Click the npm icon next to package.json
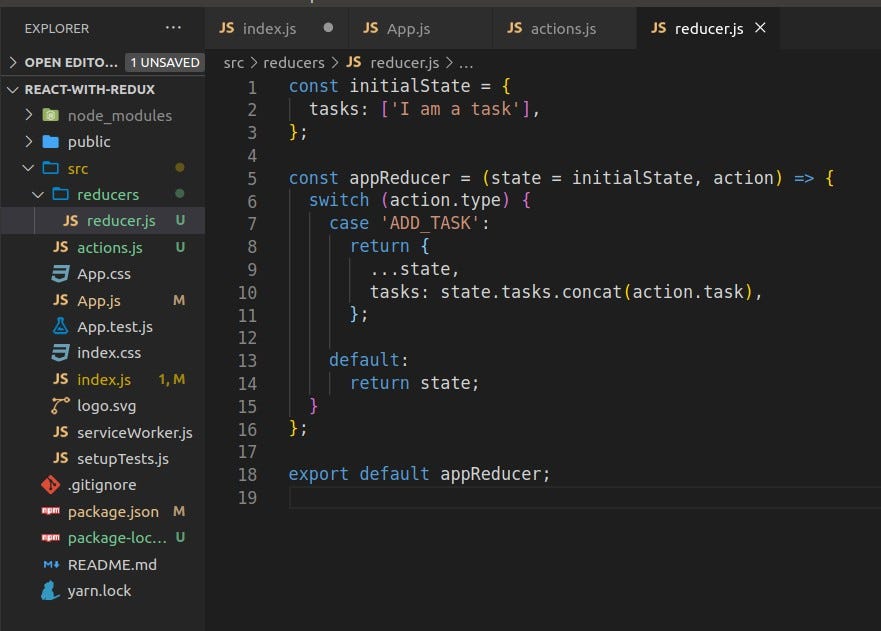 [50, 511]
